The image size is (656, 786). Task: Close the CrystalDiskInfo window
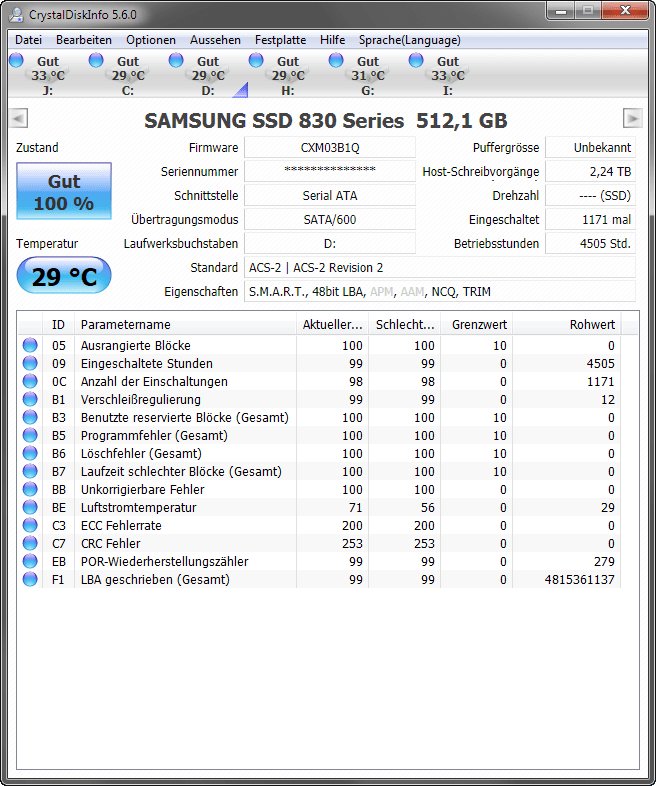(x=625, y=11)
